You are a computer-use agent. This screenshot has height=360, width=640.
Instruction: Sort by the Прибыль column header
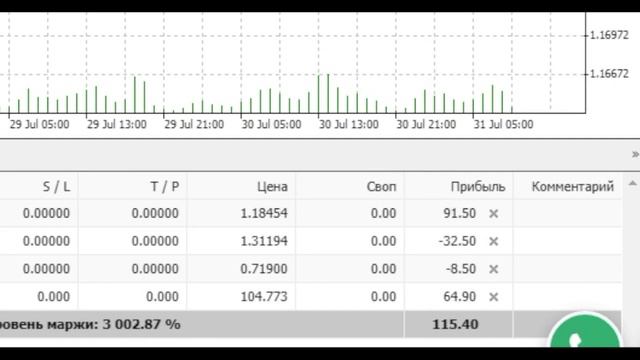[x=478, y=187]
